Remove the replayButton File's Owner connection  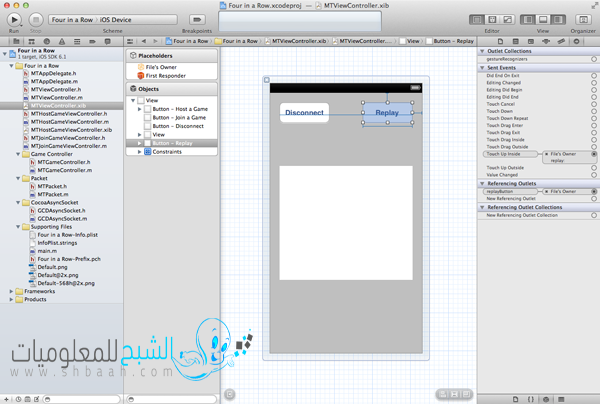point(546,191)
